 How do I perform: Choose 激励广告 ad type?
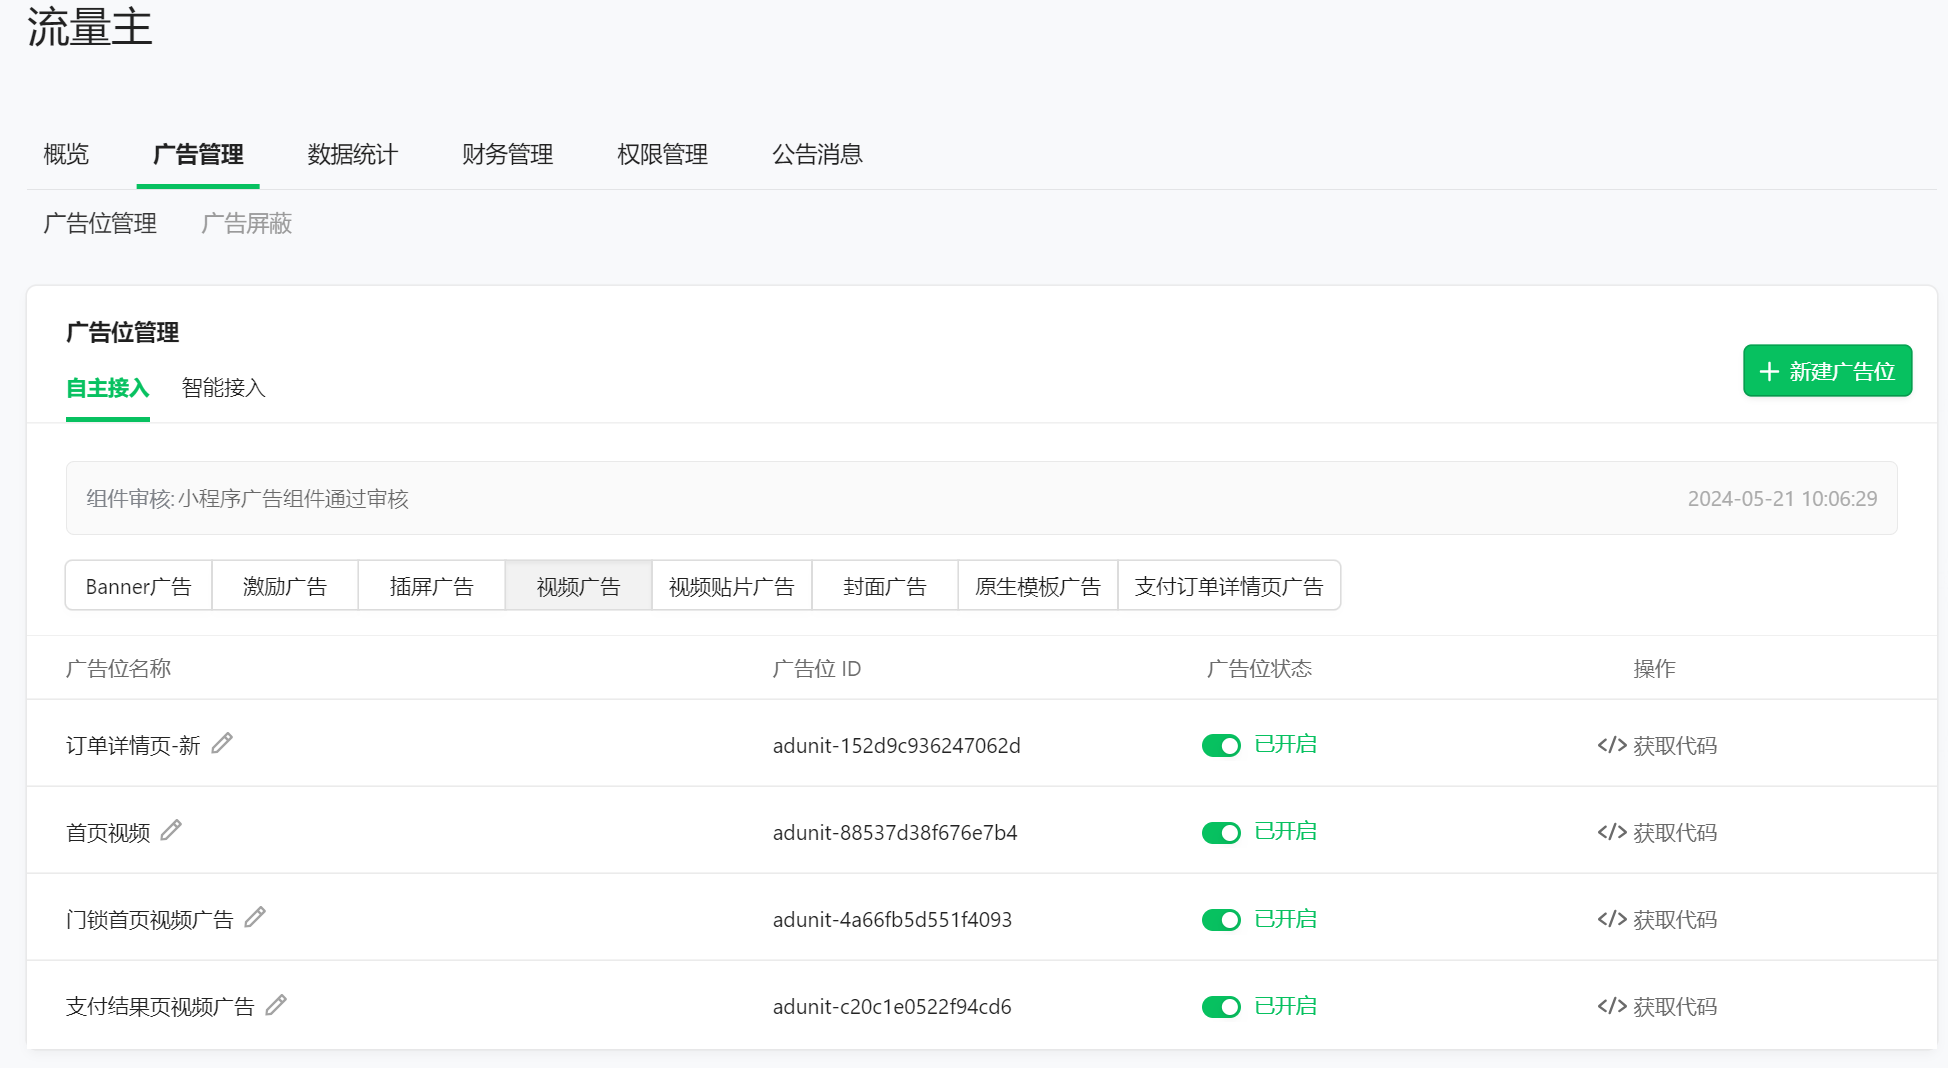(x=285, y=586)
